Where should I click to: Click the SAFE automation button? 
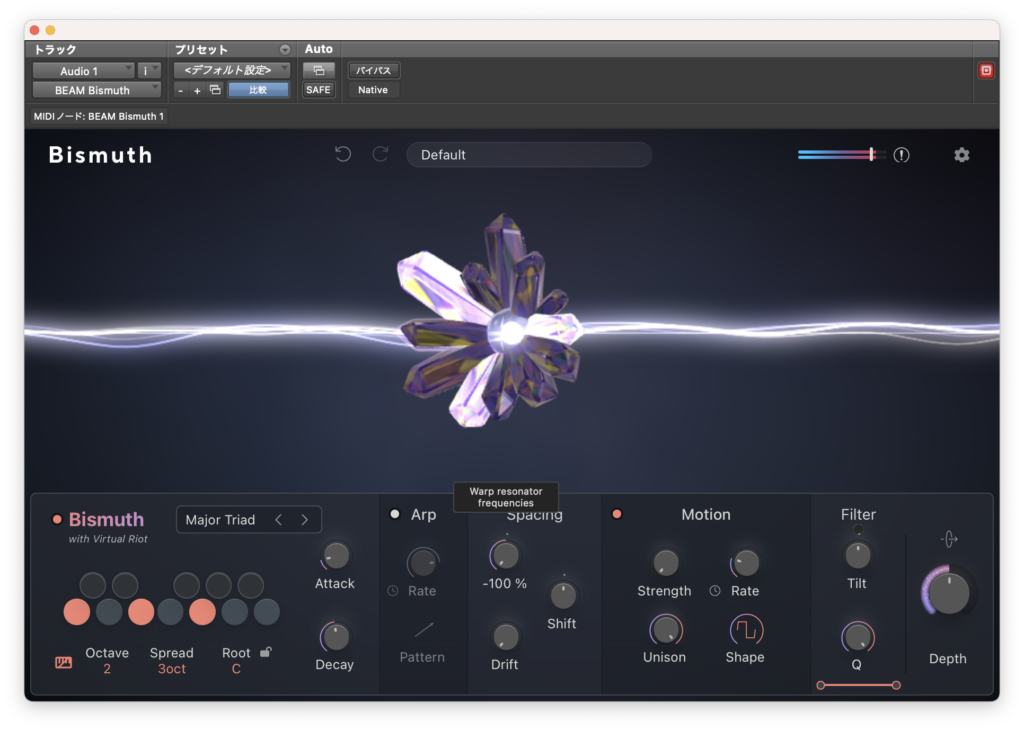point(319,89)
